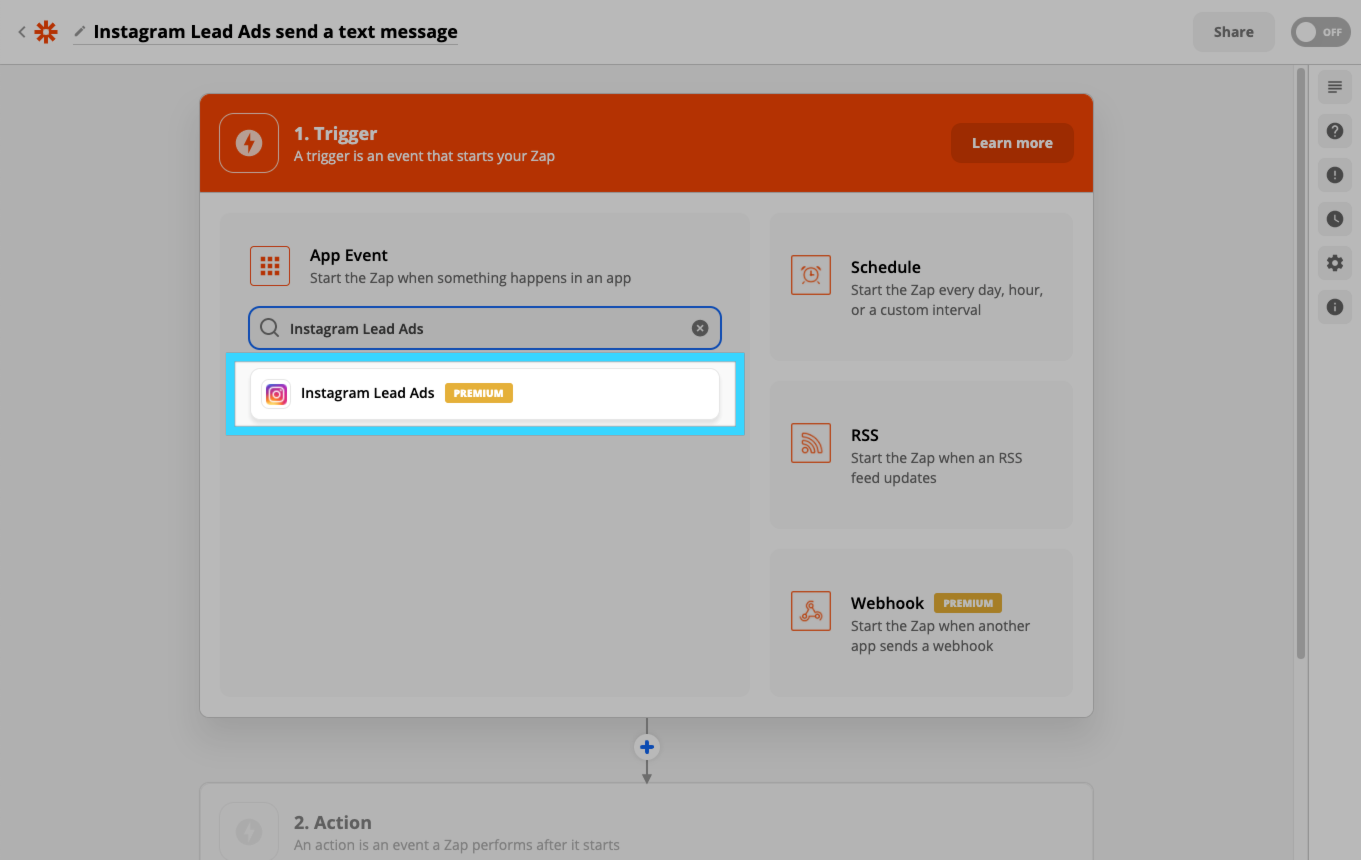Screen dimensions: 1361x860
Task: Open the notes sidebar icon
Action: [x=1334, y=87]
